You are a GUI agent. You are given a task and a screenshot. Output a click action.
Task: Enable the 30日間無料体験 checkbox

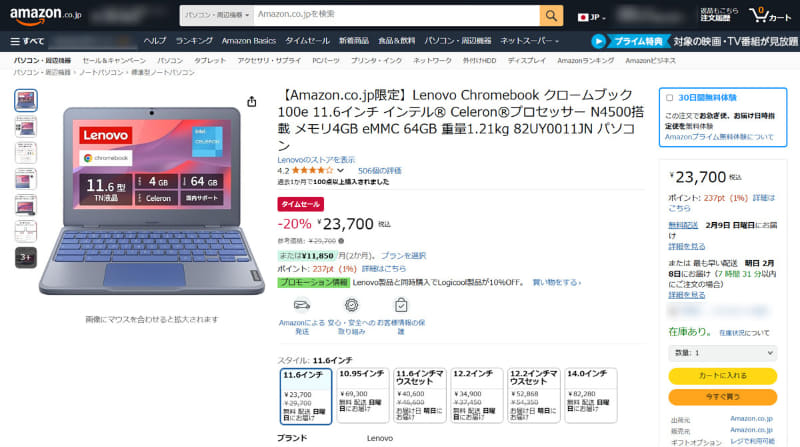click(669, 97)
